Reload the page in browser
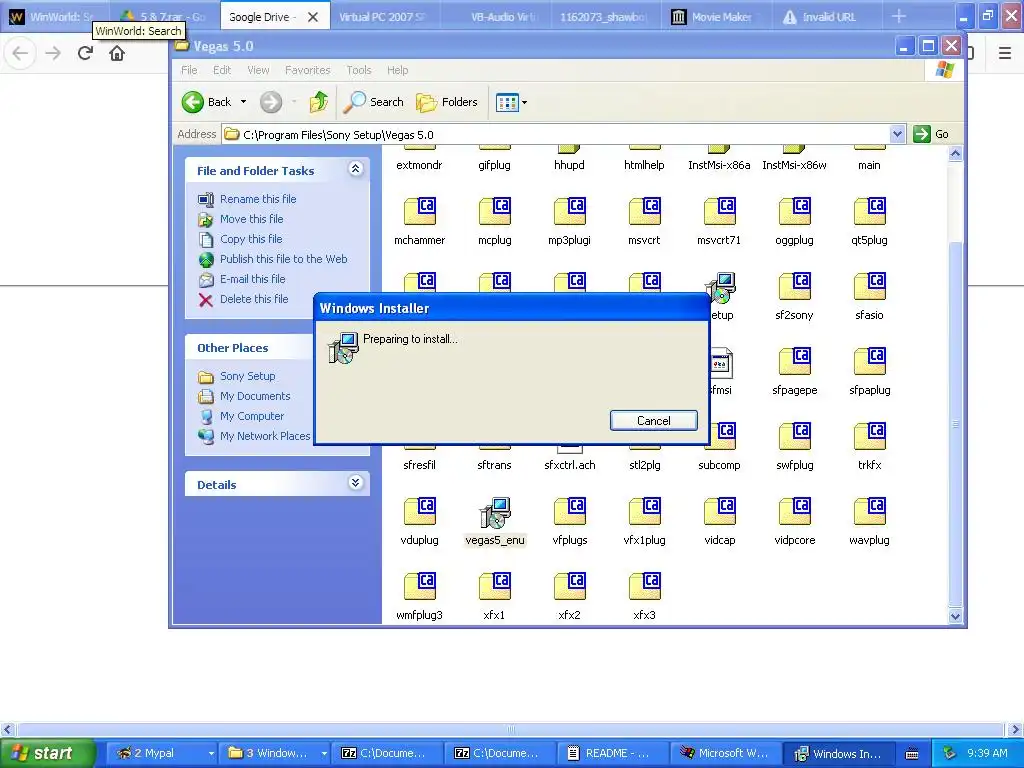Viewport: 1024px width, 768px height. pyautogui.click(x=85, y=53)
